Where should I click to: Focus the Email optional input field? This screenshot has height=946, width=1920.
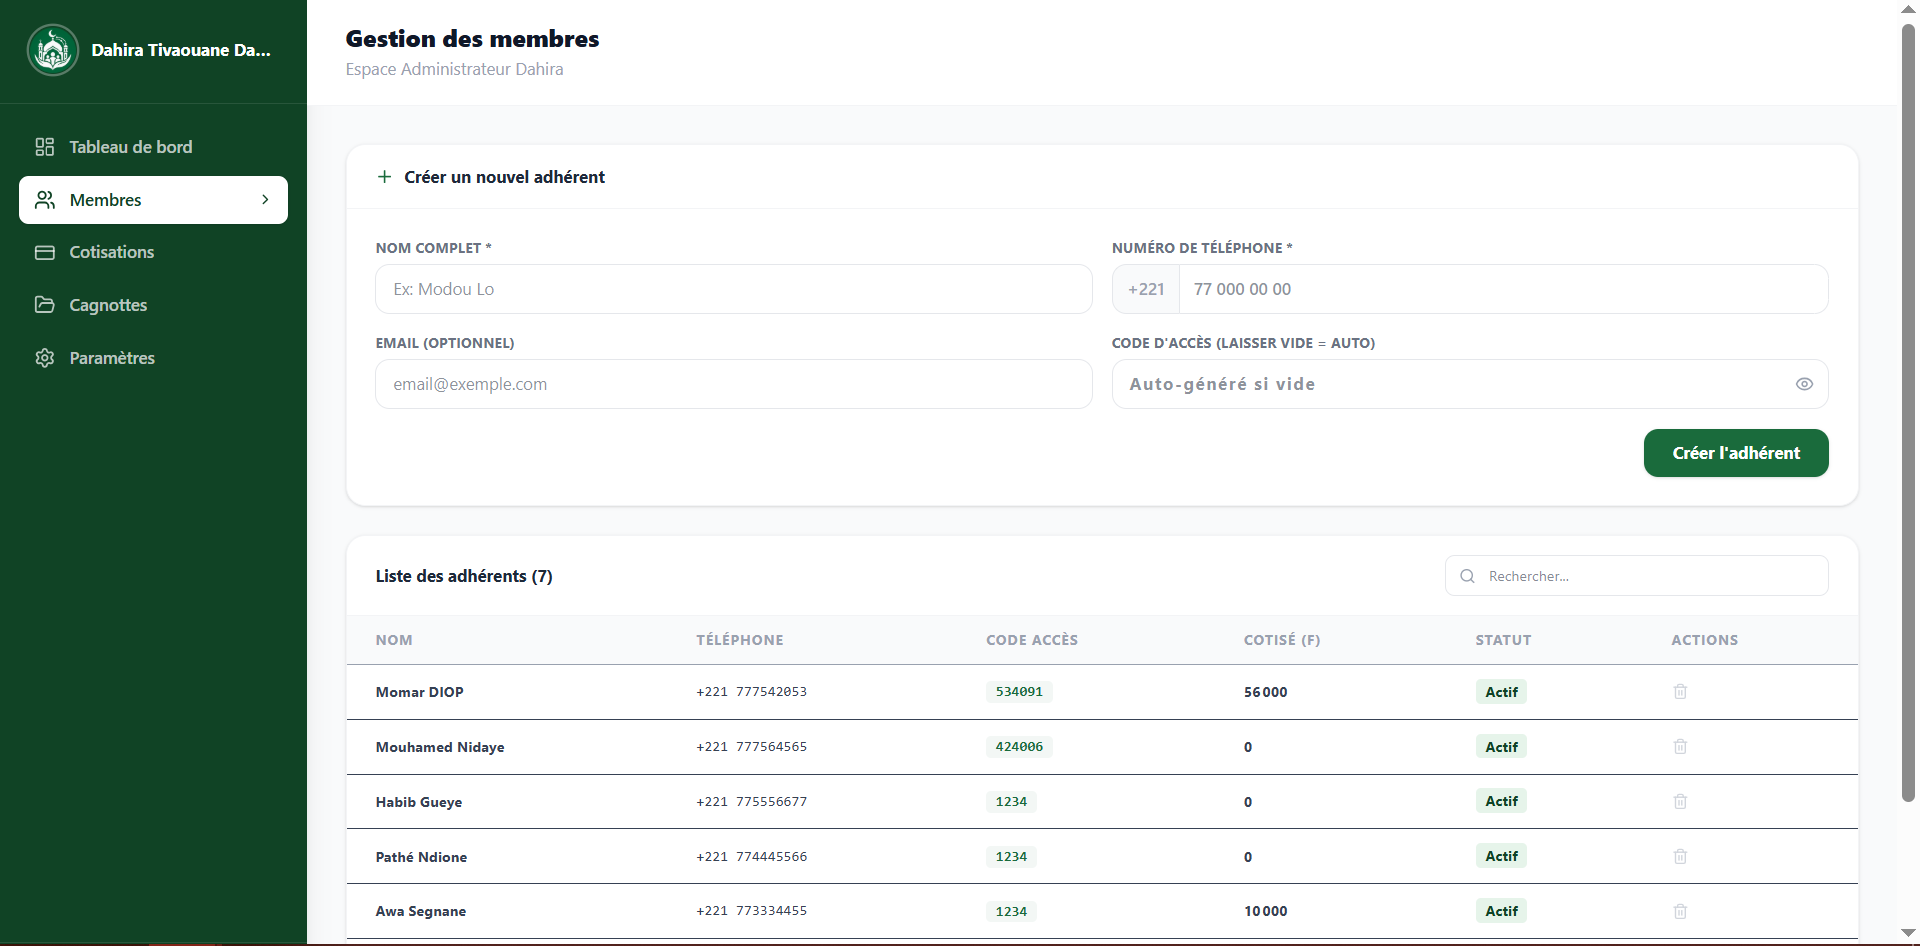(734, 384)
